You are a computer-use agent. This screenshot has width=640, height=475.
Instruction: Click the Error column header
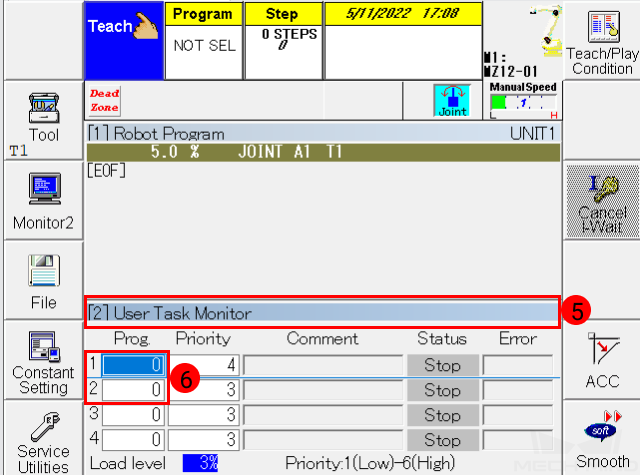[518, 339]
